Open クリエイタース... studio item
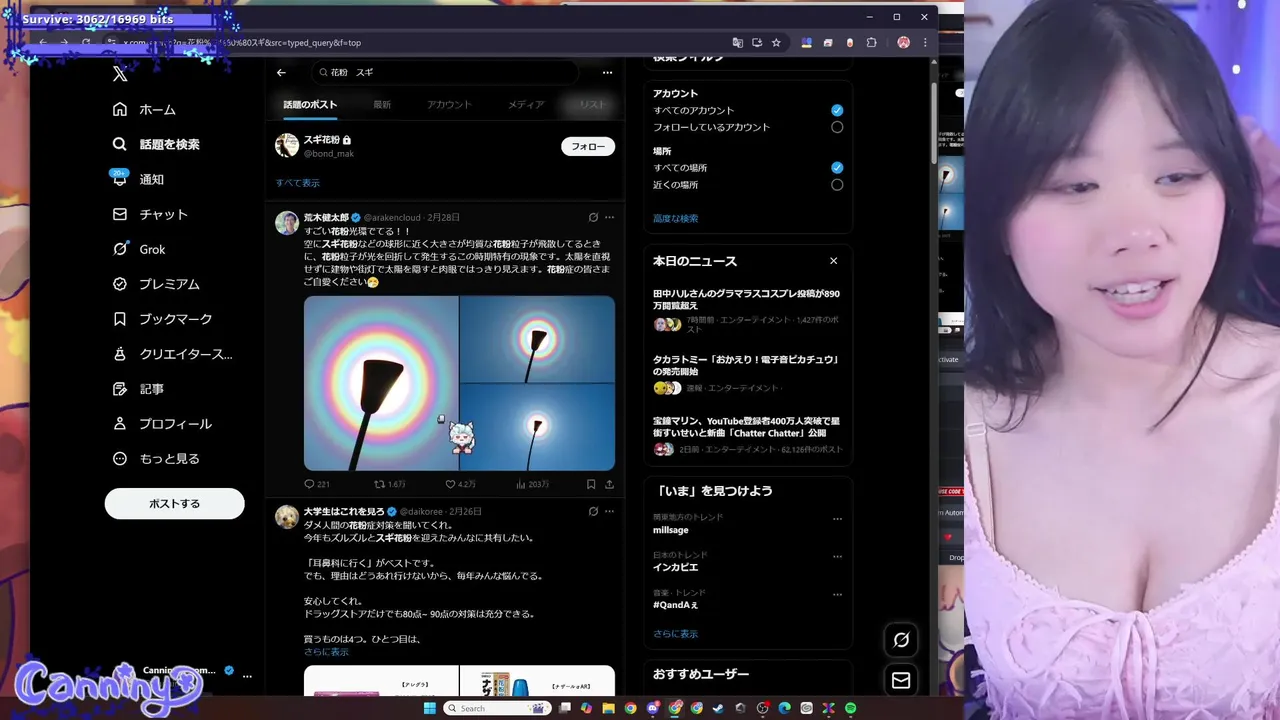Viewport: 1280px width, 720px height. click(172, 354)
